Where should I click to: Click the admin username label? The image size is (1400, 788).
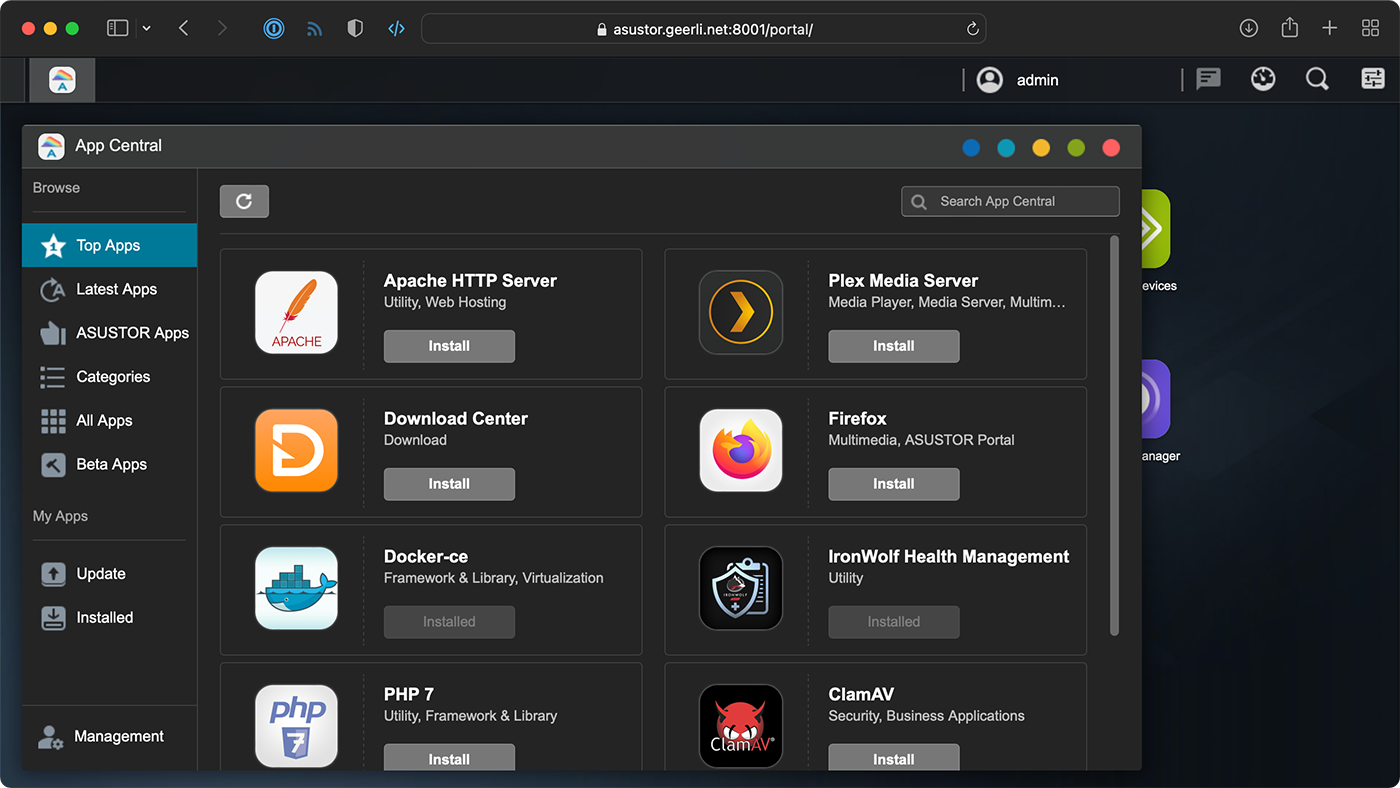click(1037, 80)
